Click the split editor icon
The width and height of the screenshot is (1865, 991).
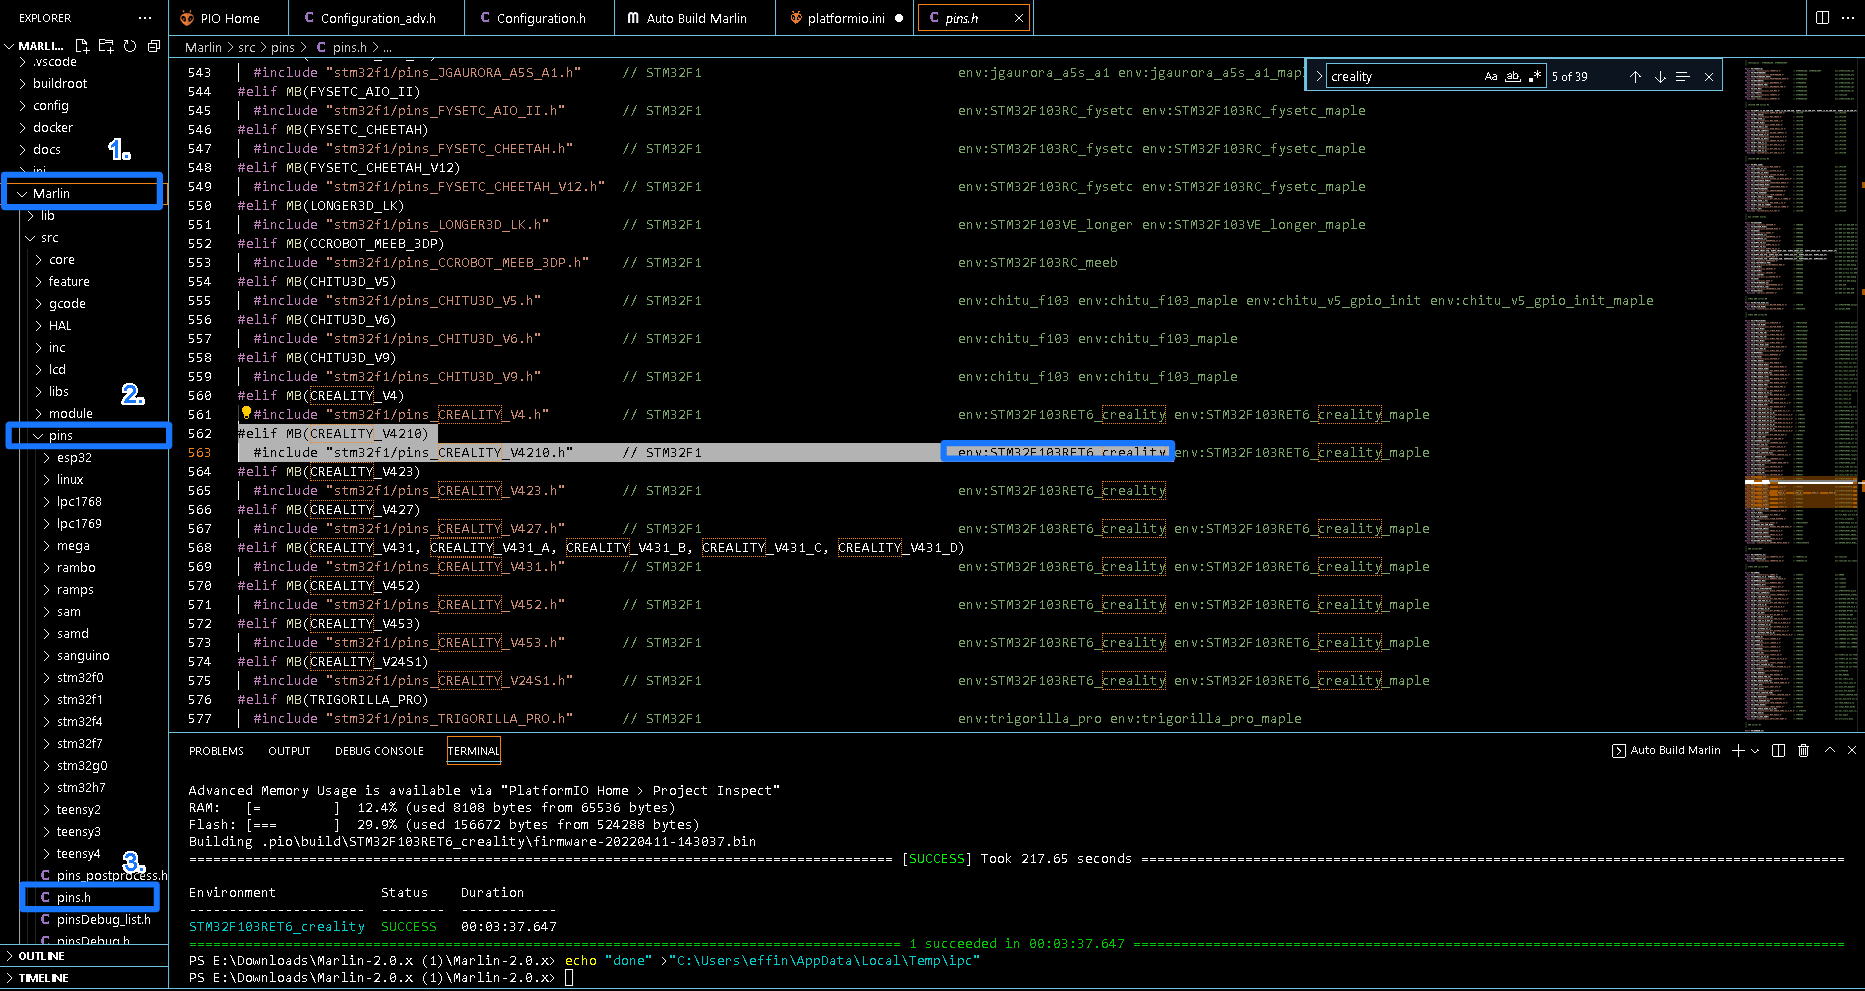click(1822, 18)
